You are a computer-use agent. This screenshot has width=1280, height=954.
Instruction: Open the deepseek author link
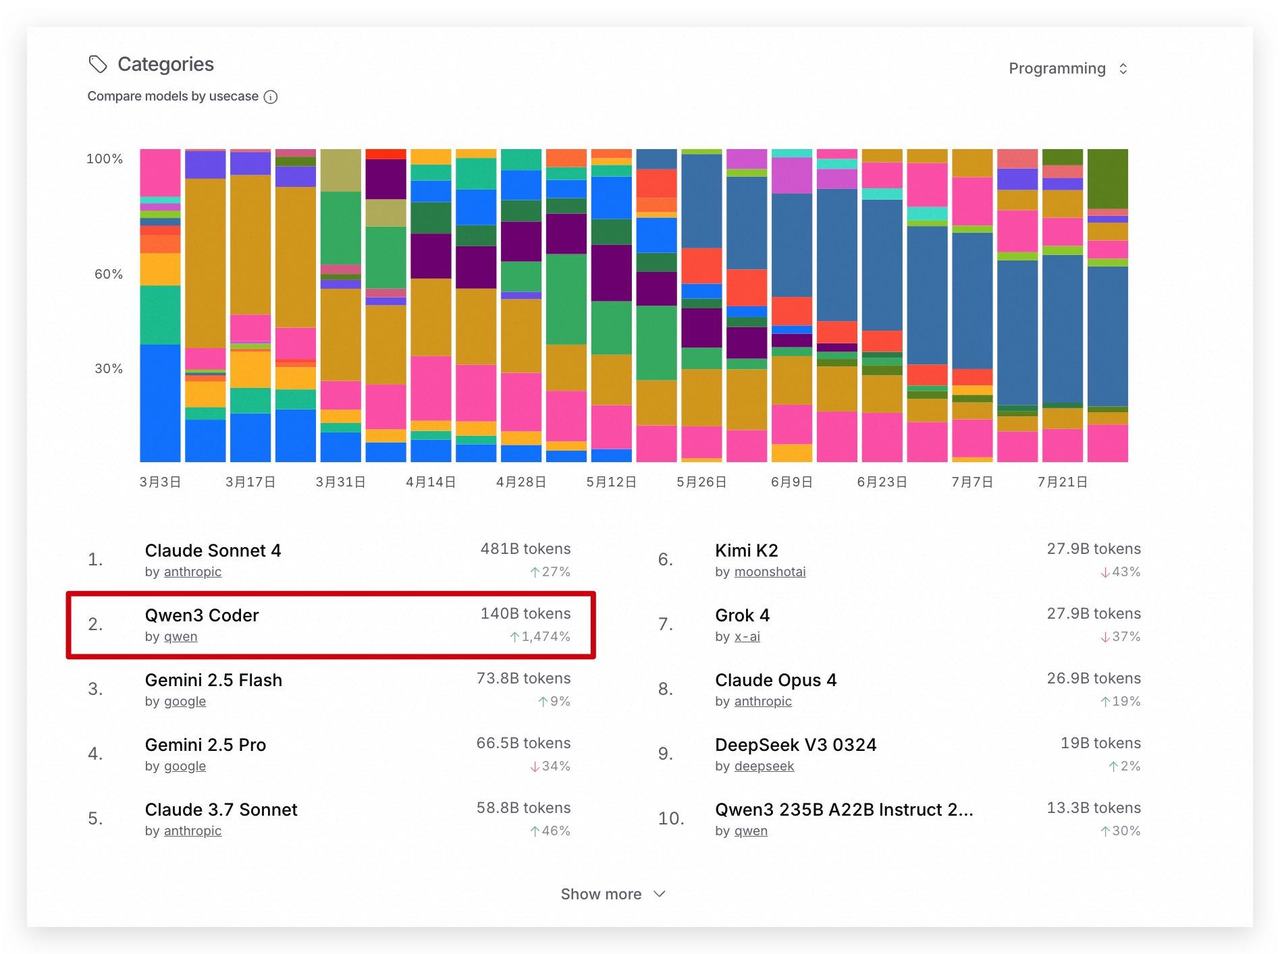coord(764,767)
